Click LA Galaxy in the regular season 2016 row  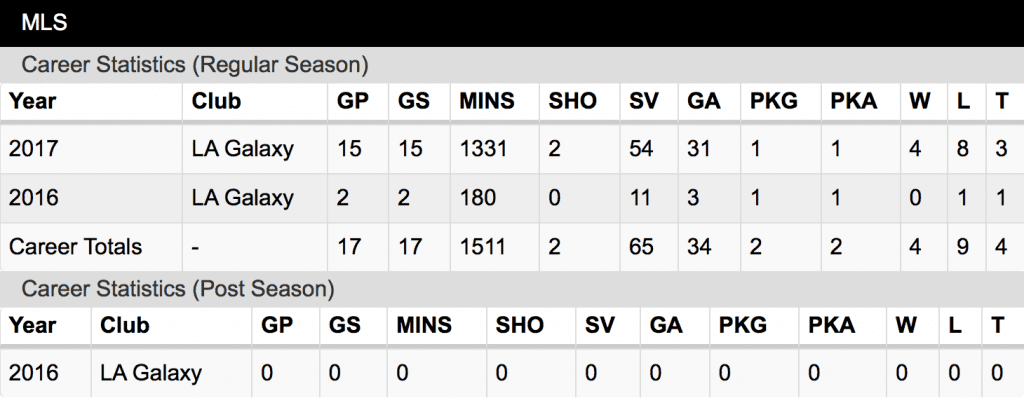(x=242, y=197)
